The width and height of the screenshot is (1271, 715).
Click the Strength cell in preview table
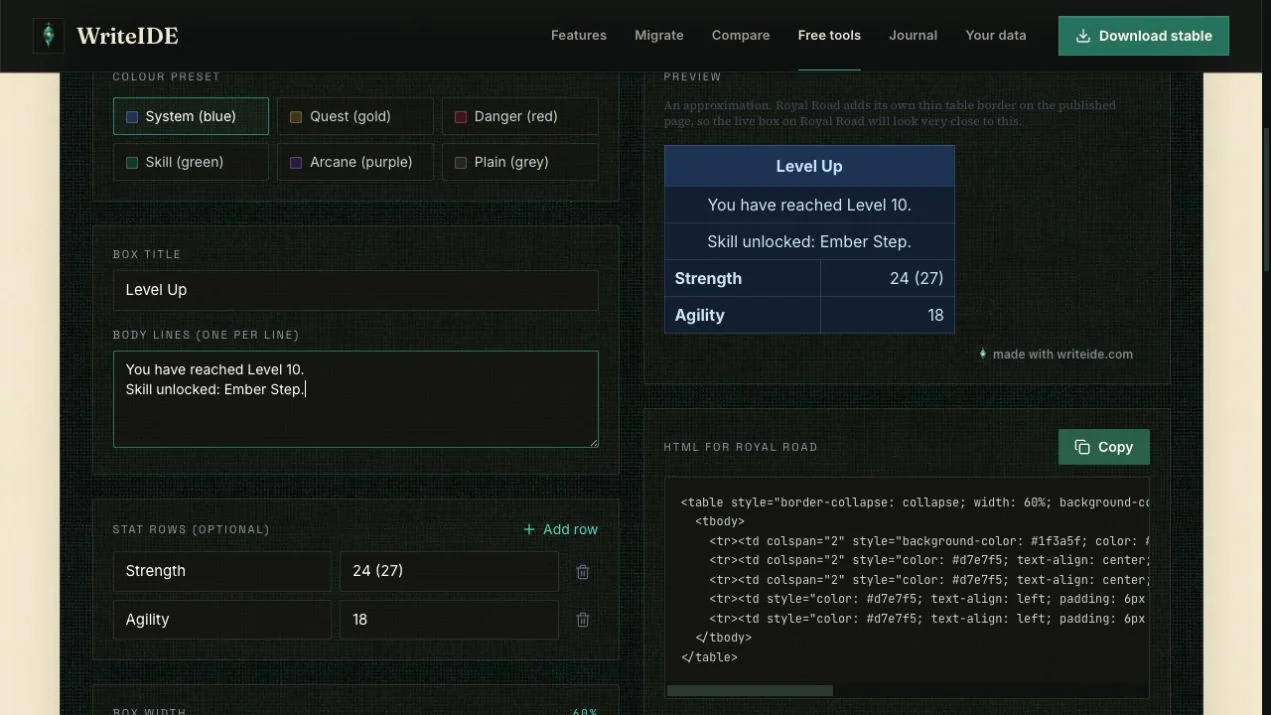743,279
